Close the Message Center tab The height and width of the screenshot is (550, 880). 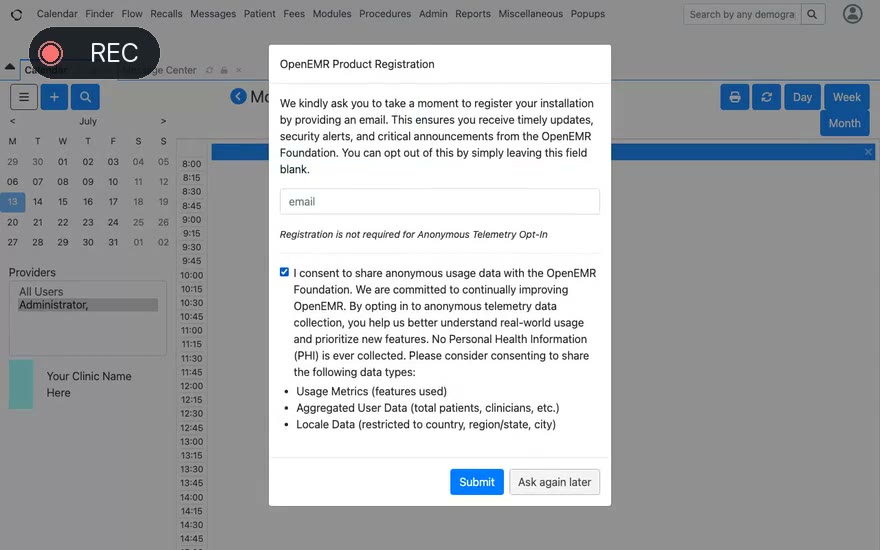pos(239,70)
